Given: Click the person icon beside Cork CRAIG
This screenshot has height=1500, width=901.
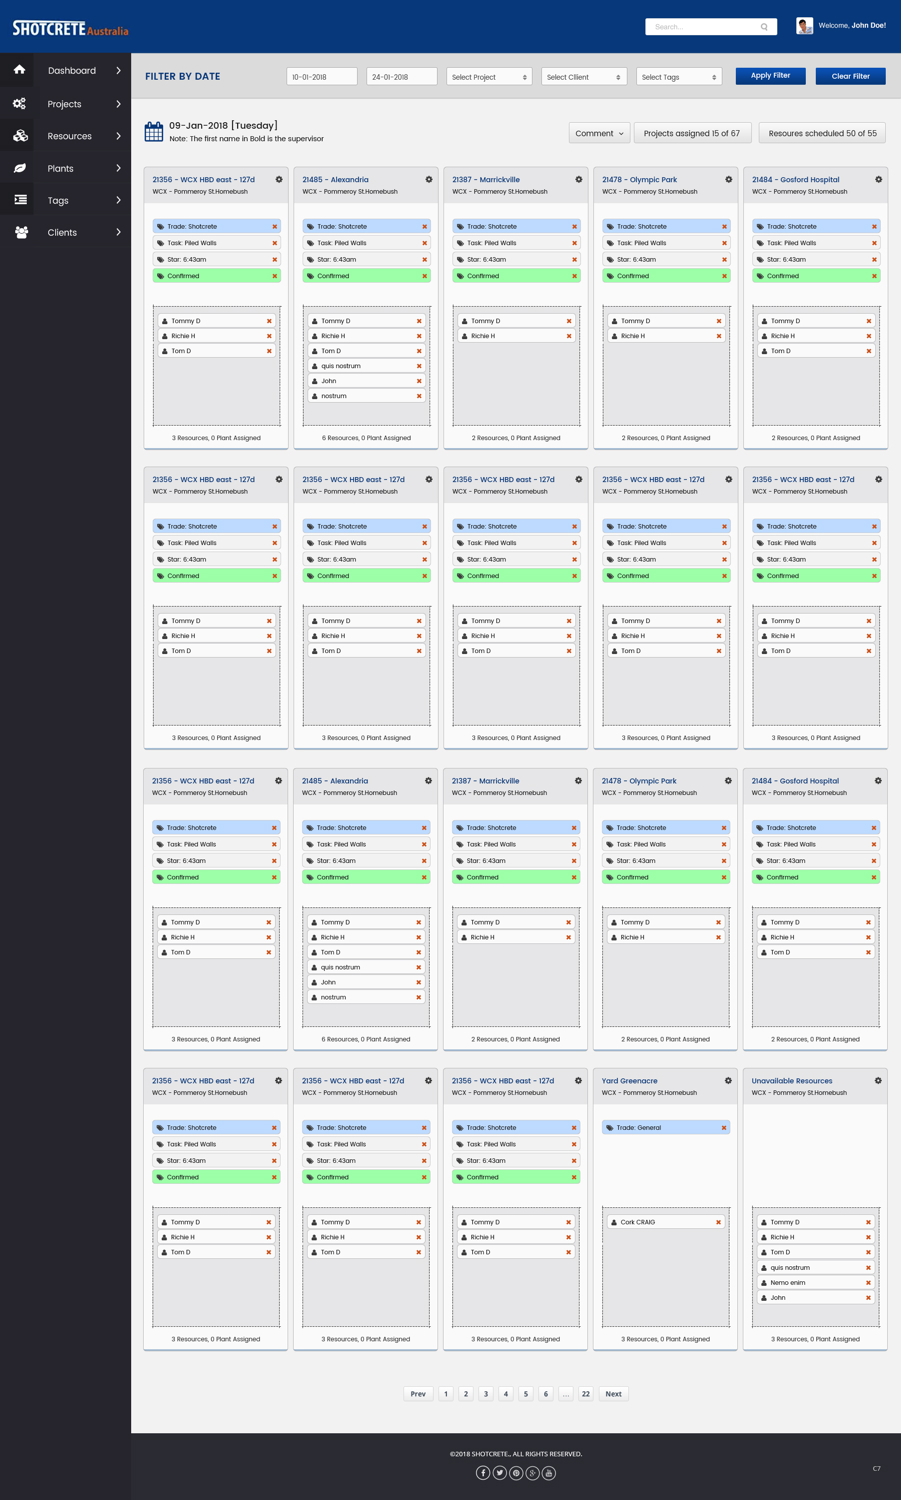Looking at the screenshot, I should pos(614,1222).
